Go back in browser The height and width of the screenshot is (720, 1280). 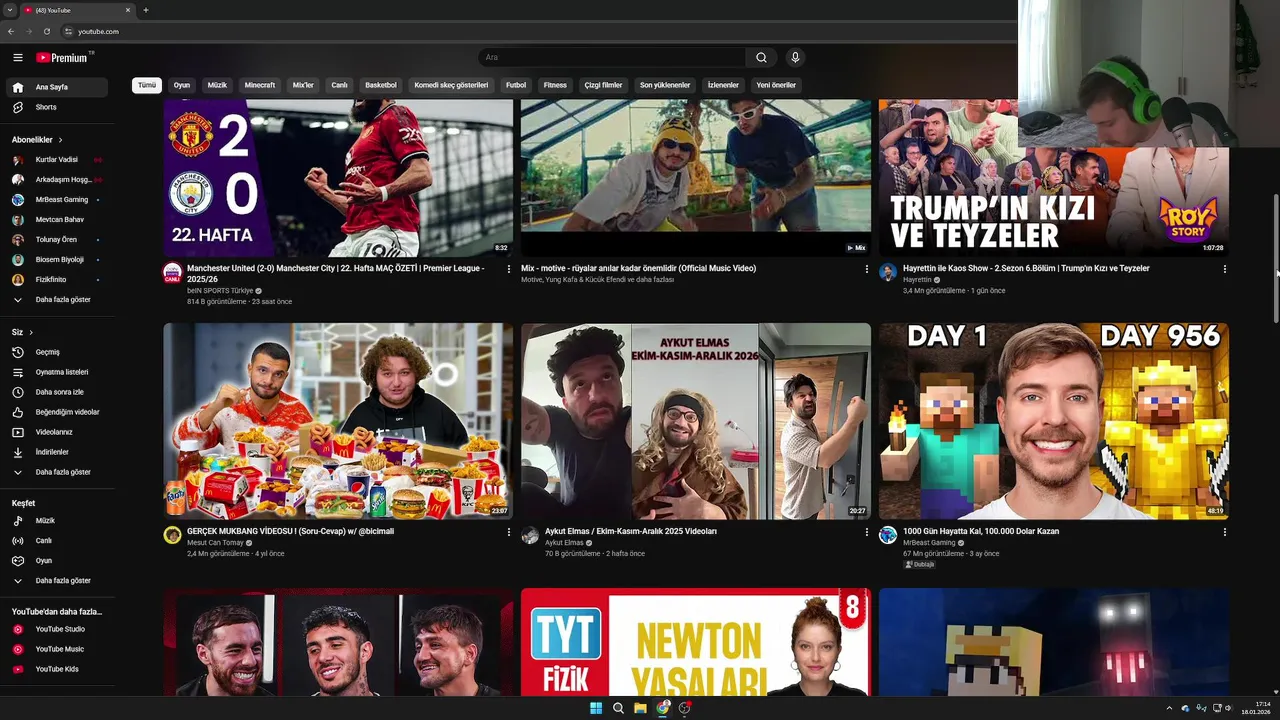pos(11,31)
